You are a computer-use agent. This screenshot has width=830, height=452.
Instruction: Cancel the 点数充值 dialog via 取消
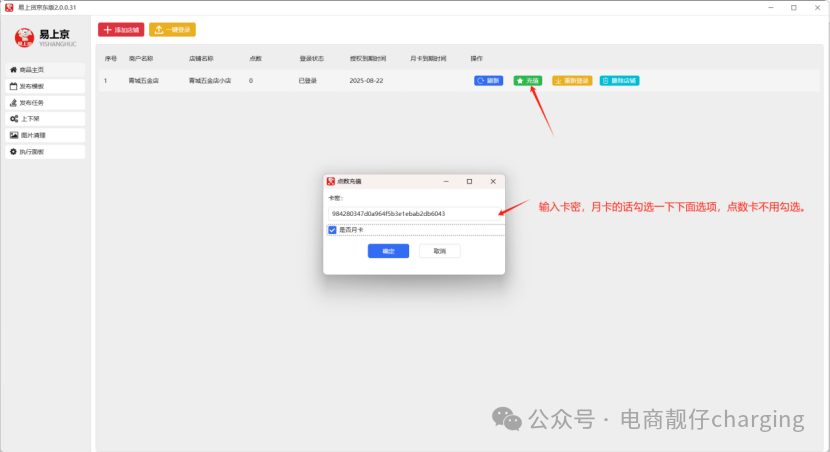click(x=439, y=251)
